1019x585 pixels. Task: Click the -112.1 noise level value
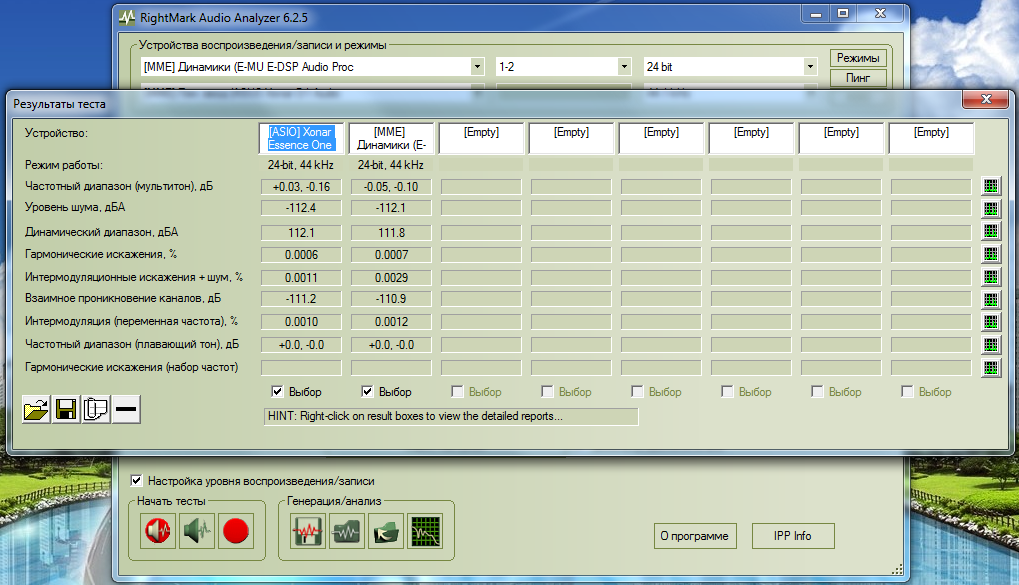(391, 208)
